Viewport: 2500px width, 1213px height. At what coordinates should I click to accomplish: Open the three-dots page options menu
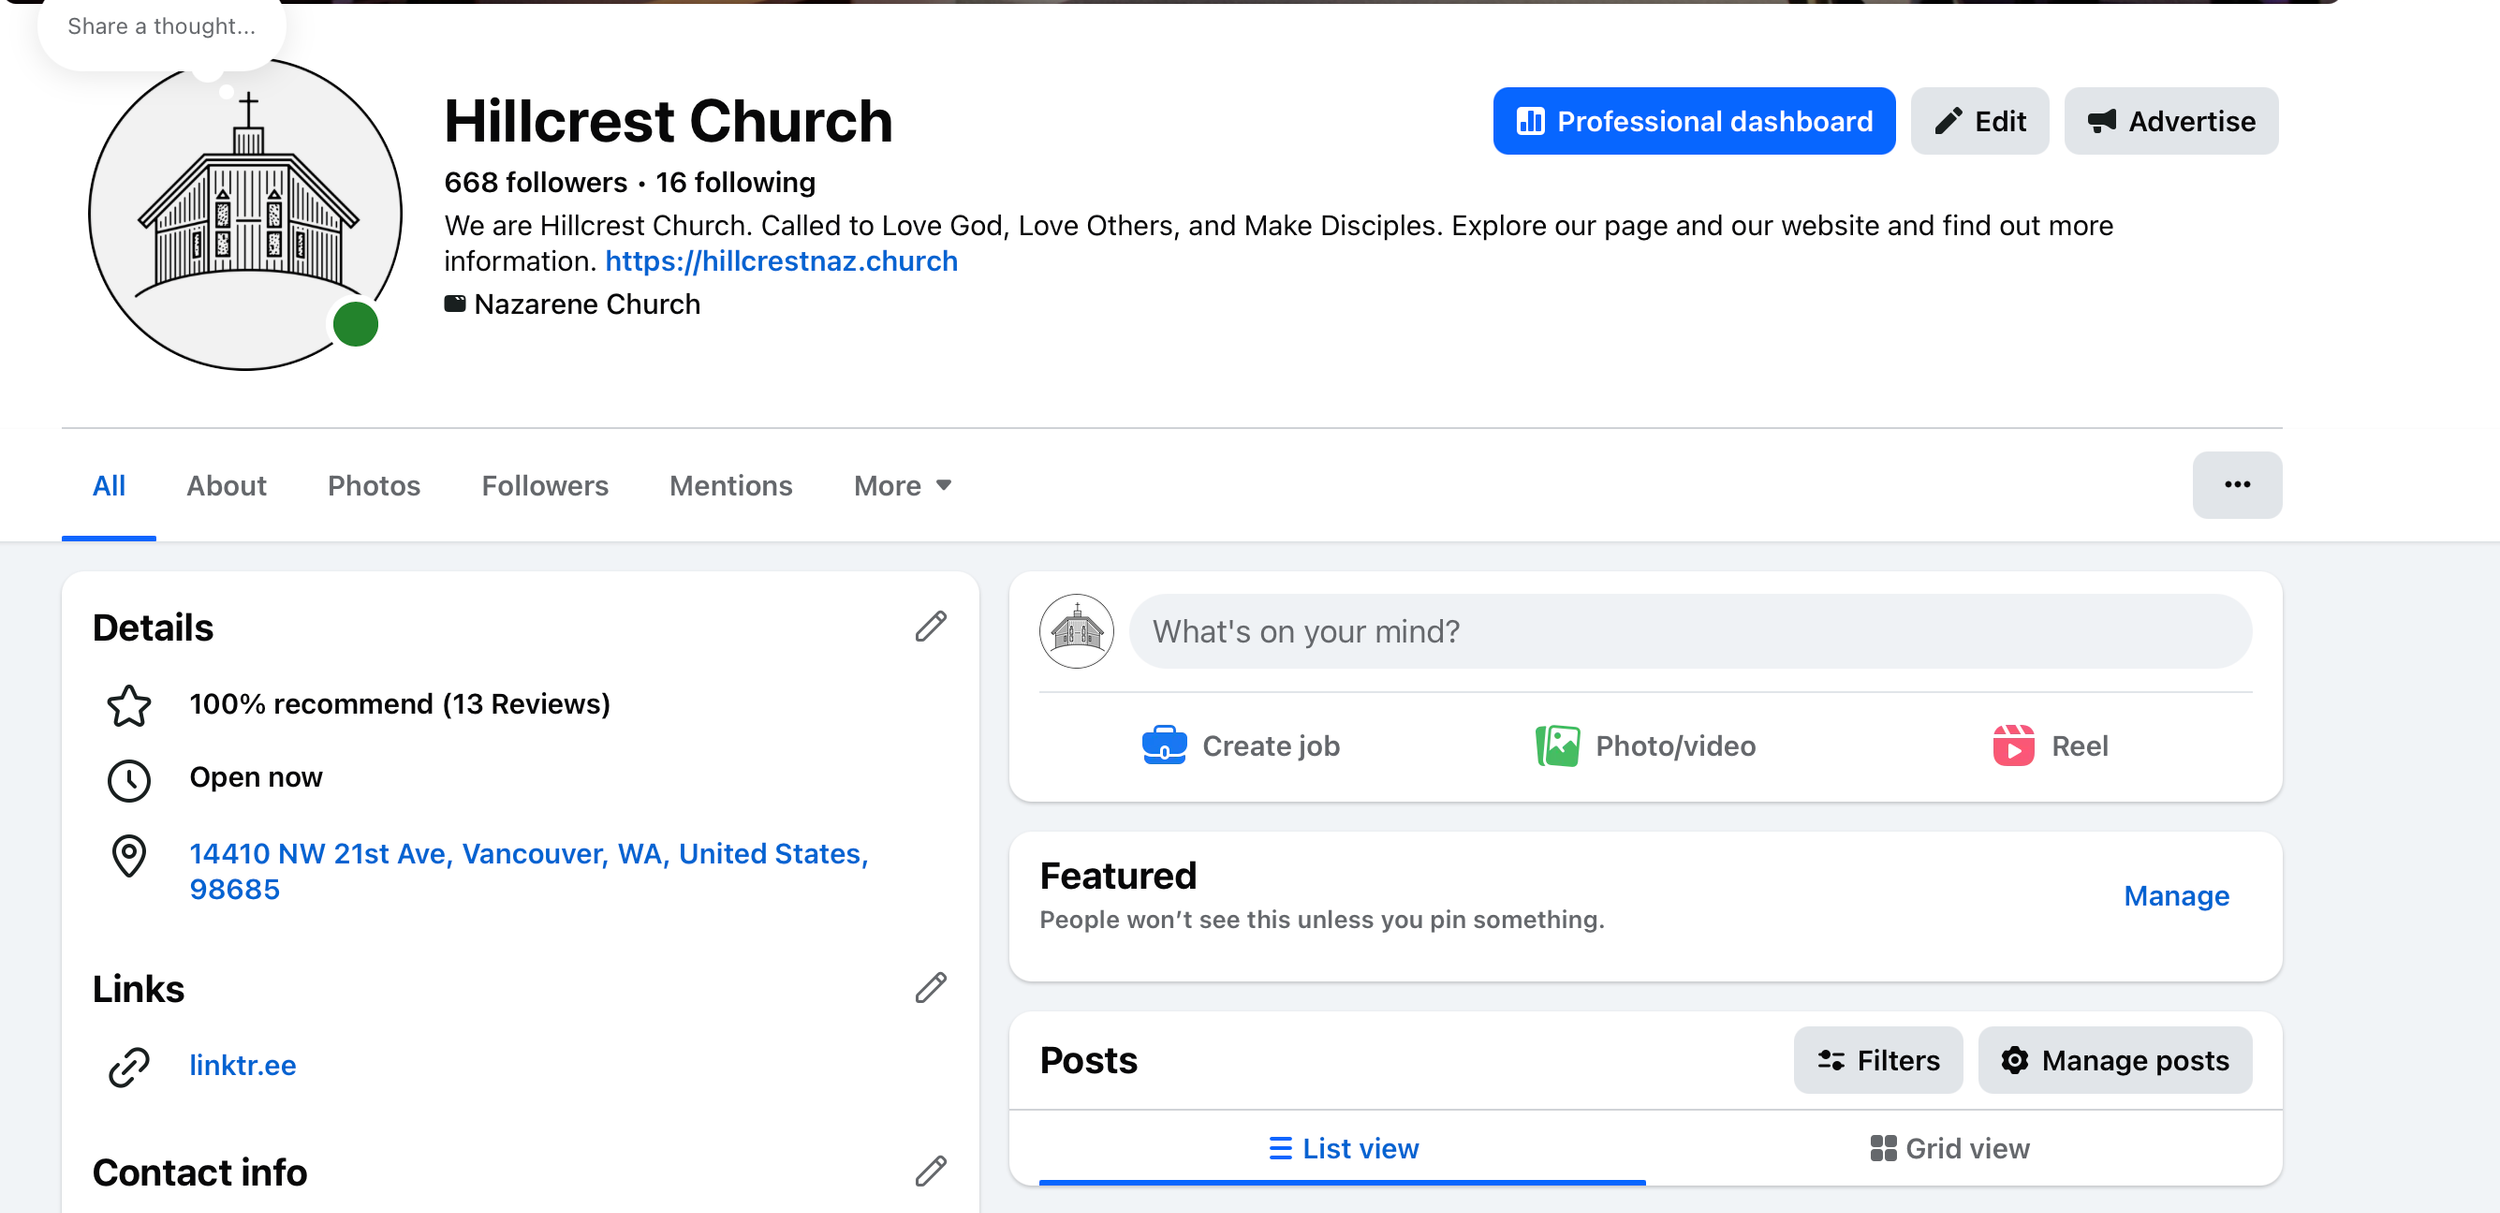2236,485
